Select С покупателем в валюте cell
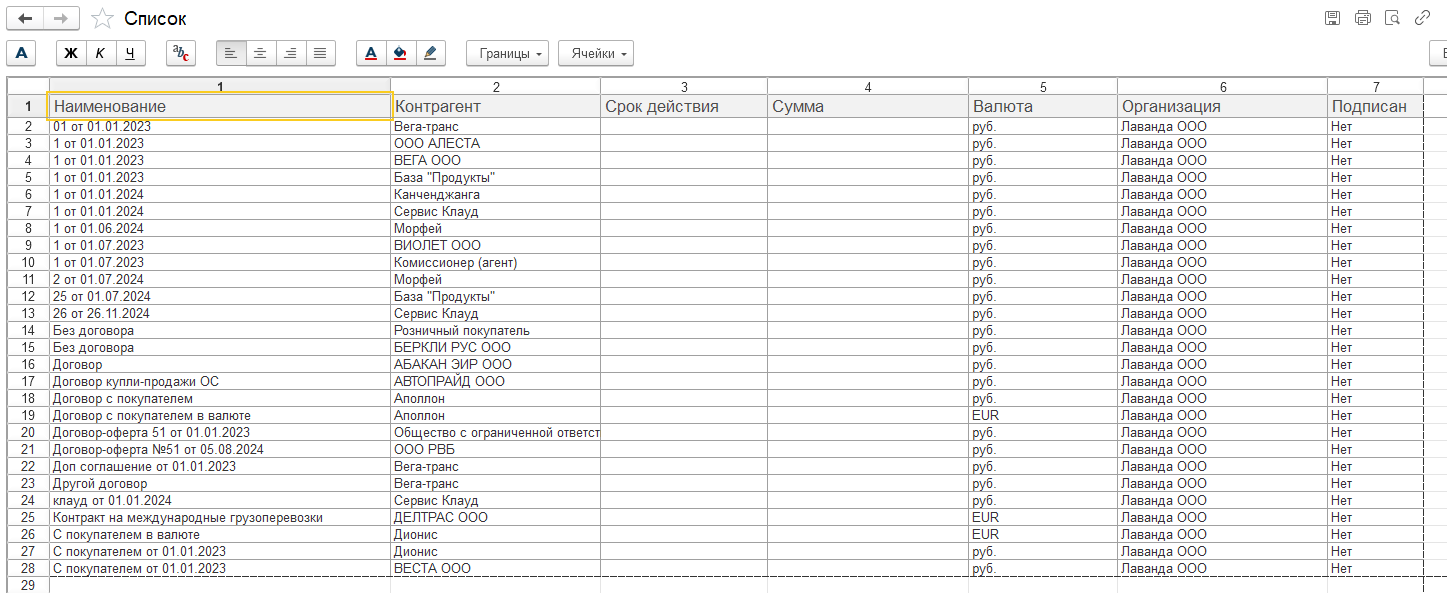The height and width of the screenshot is (593, 1447). click(x=219, y=535)
